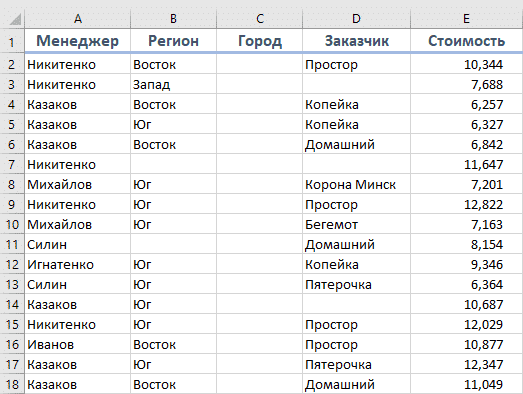Select column C header

(x=260, y=19)
